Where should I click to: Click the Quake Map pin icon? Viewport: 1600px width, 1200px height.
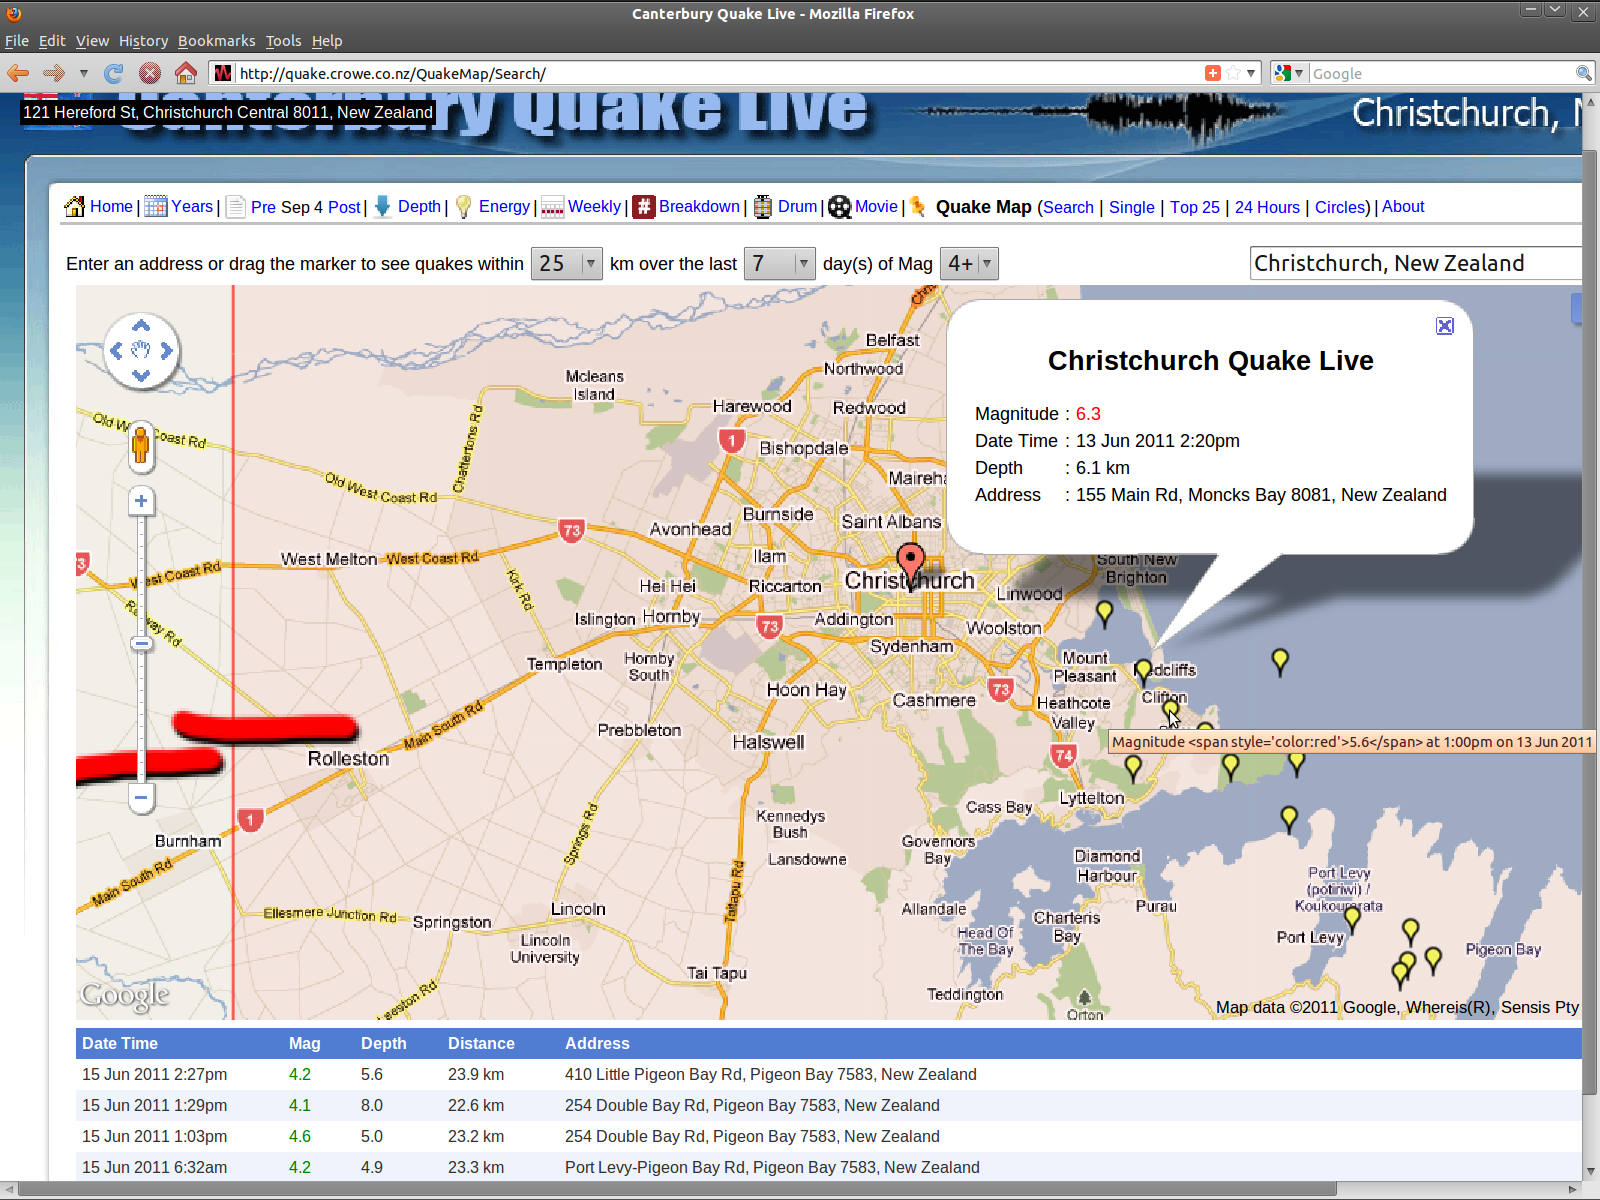coord(917,207)
